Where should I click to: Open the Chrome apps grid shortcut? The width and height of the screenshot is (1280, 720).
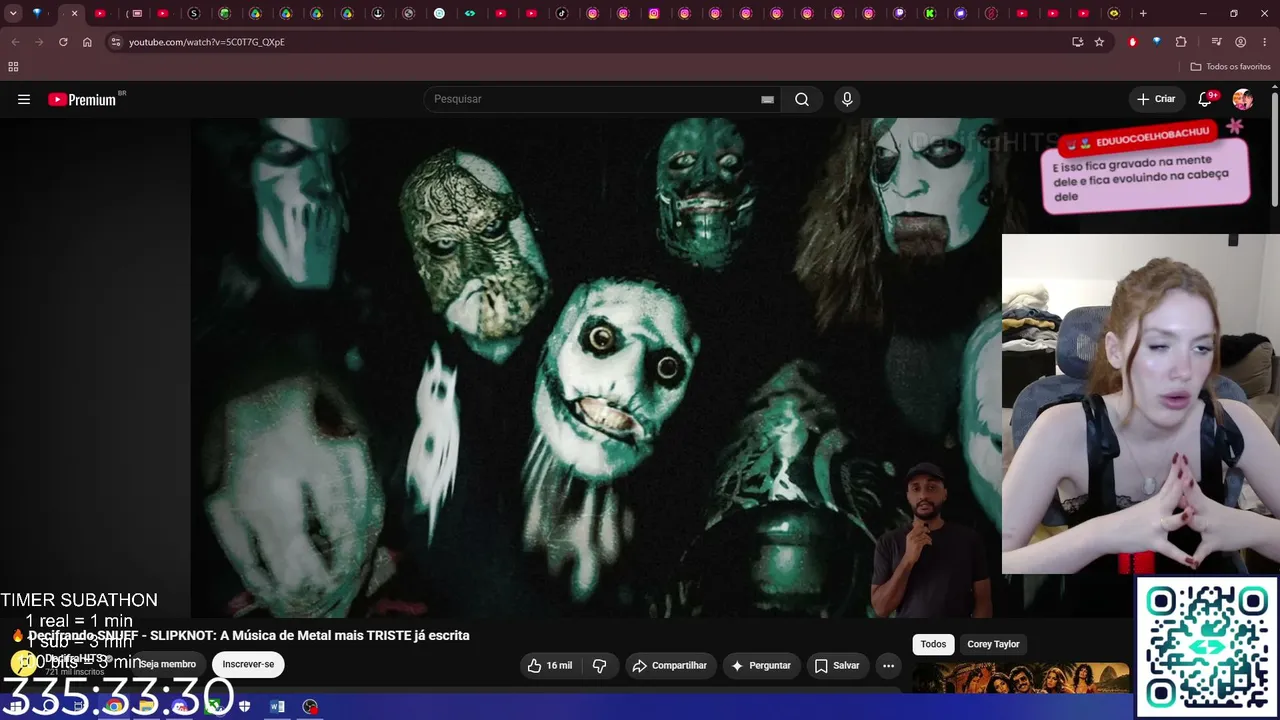tap(13, 67)
